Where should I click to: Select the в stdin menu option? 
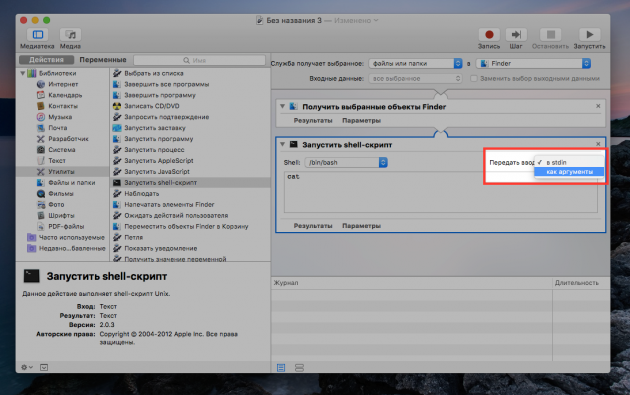(569, 162)
